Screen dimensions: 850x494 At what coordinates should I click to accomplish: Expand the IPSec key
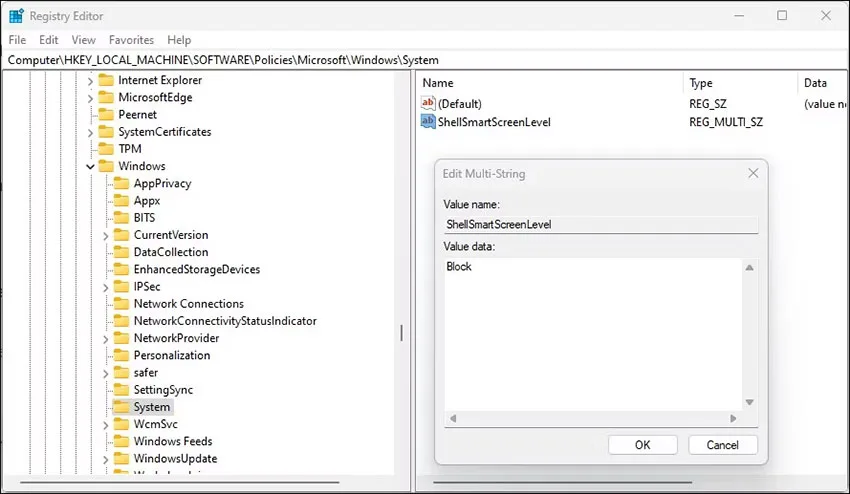click(106, 287)
